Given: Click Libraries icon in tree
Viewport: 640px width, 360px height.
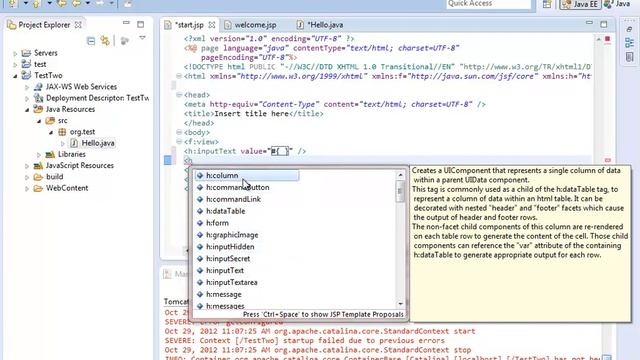Looking at the screenshot, I should [x=50, y=154].
